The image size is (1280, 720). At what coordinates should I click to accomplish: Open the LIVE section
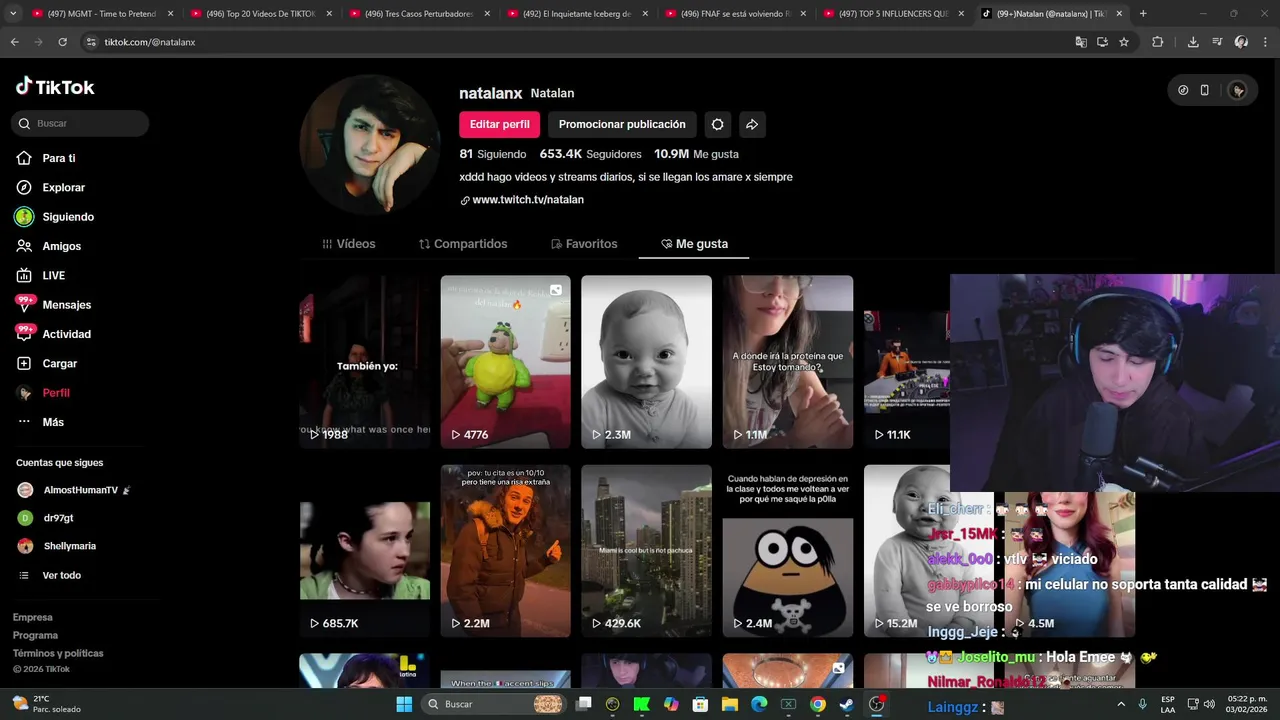(x=53, y=275)
